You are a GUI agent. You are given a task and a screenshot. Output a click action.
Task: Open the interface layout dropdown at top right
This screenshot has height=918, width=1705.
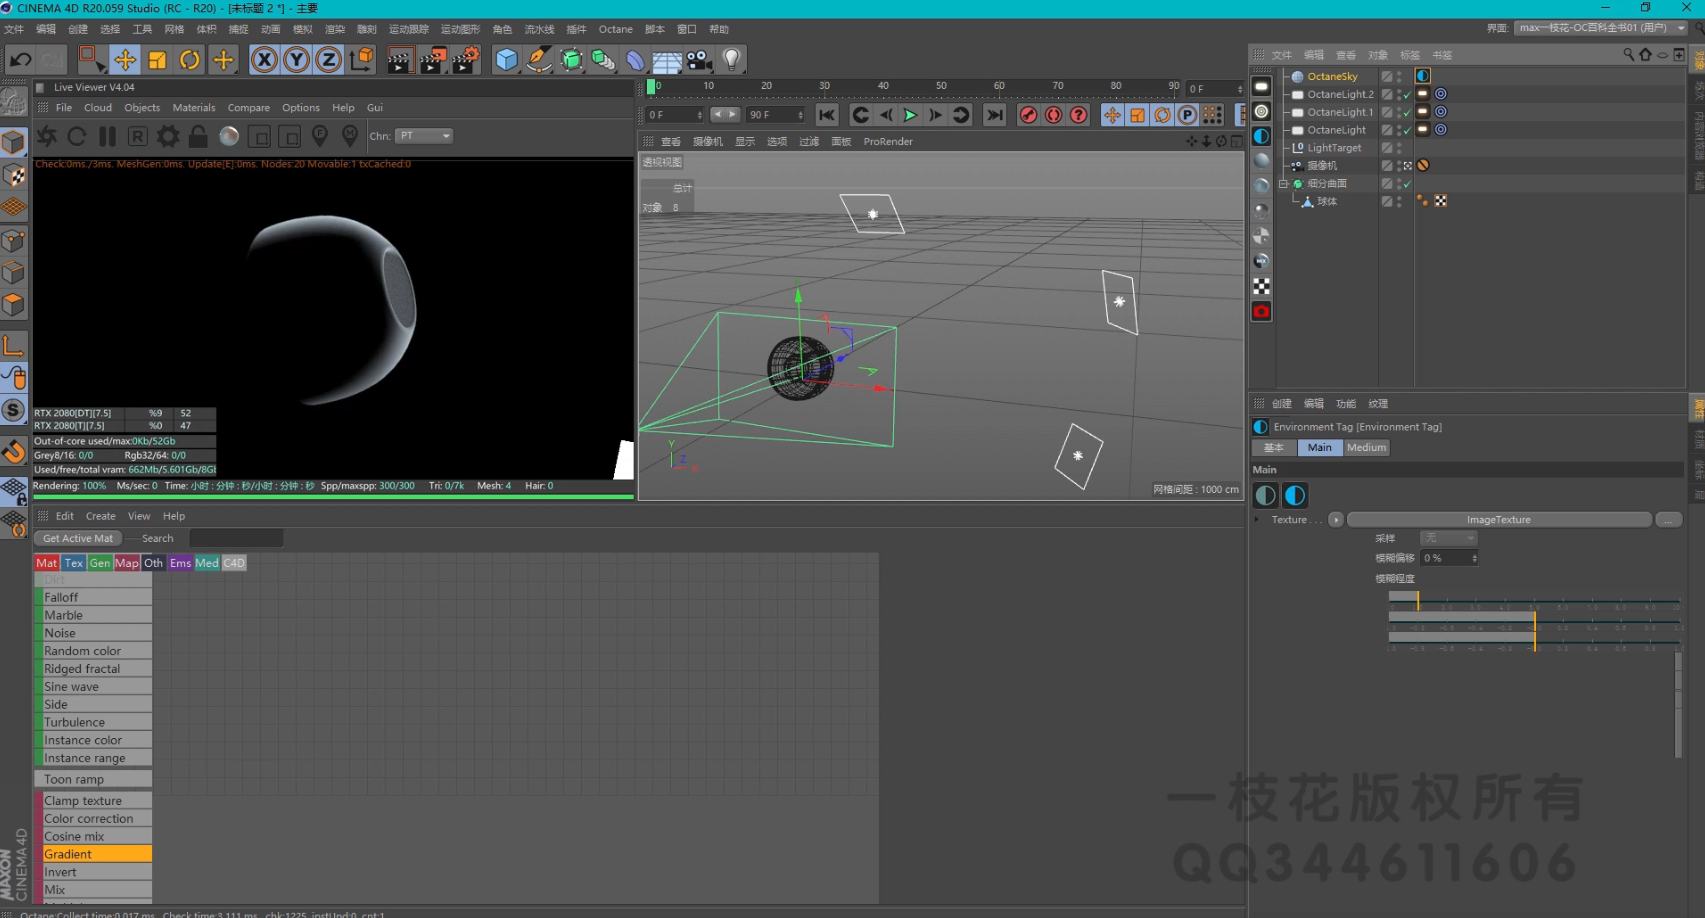click(1601, 28)
